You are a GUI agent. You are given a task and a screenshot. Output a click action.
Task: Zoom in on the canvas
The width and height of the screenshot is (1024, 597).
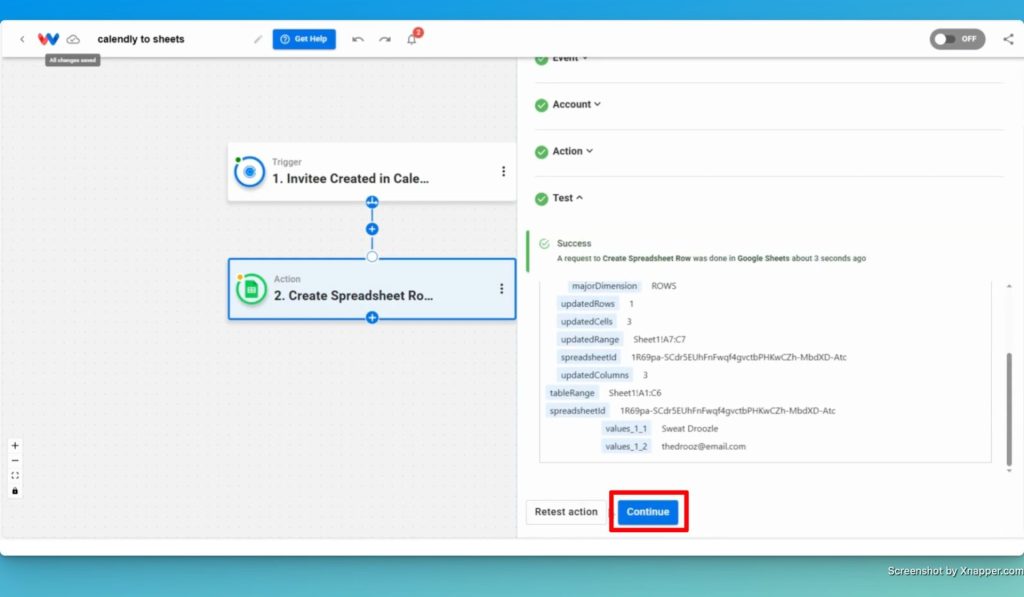tap(15, 445)
